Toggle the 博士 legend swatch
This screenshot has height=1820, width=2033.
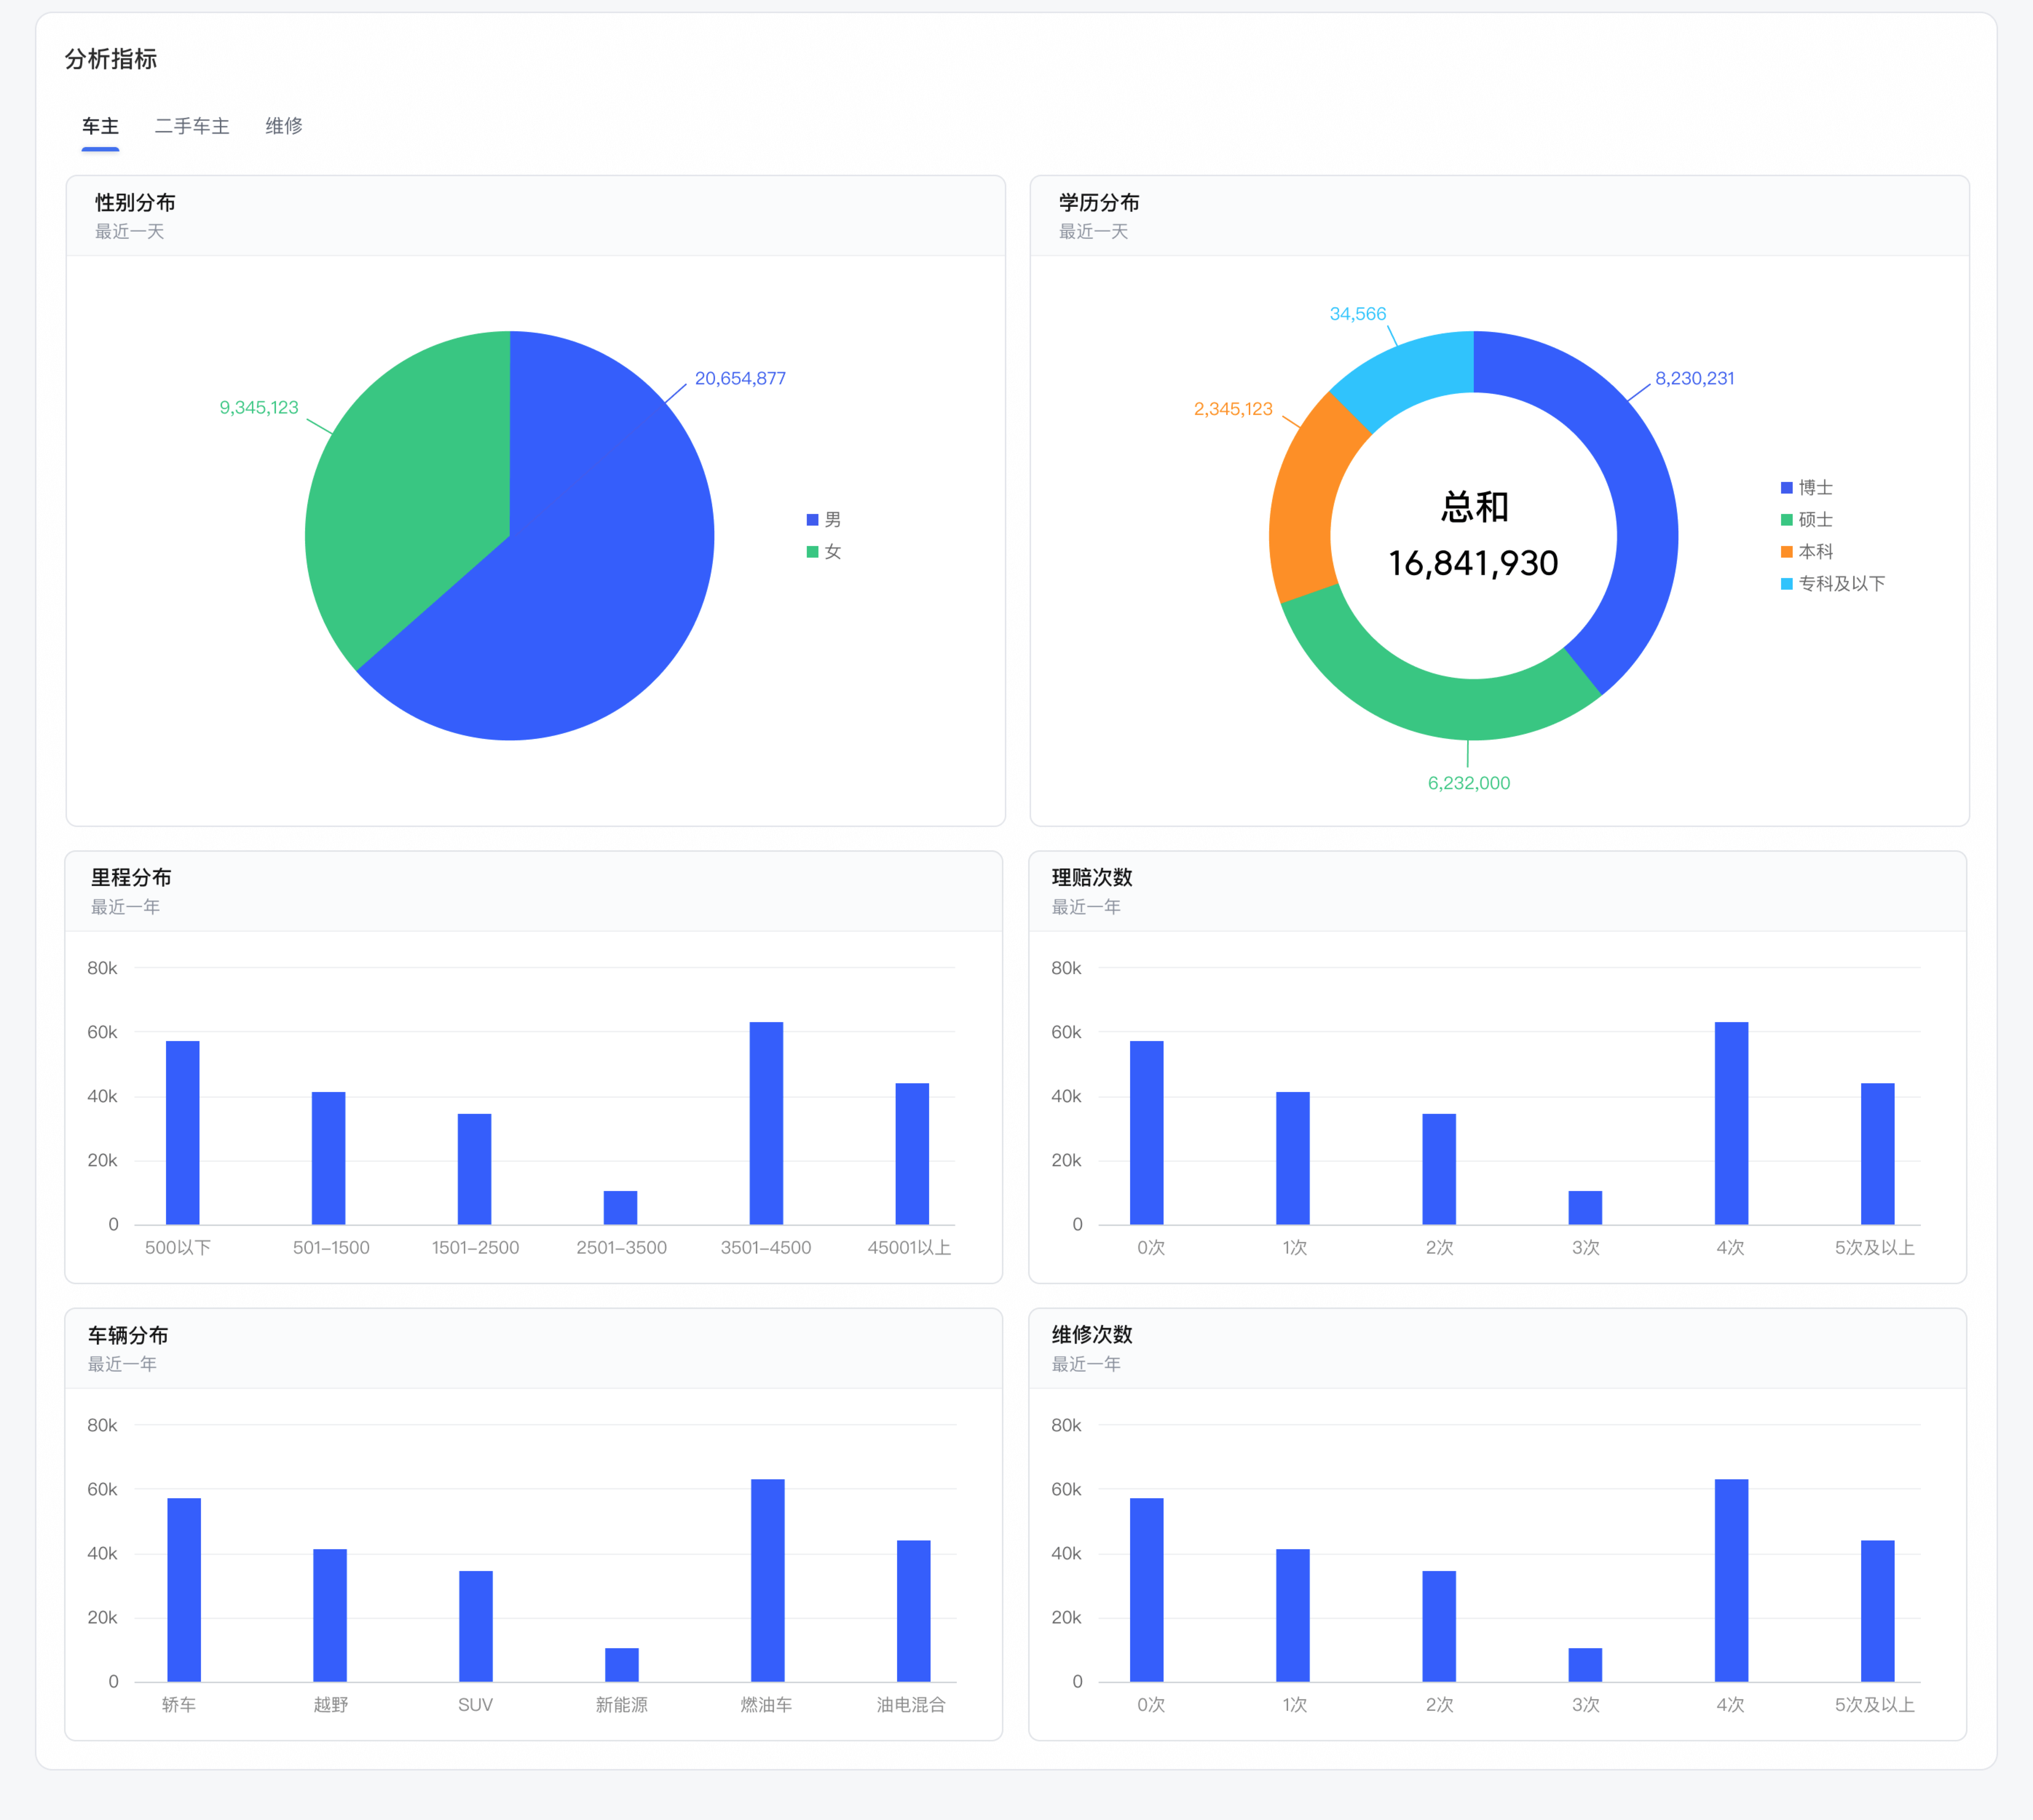[1786, 488]
